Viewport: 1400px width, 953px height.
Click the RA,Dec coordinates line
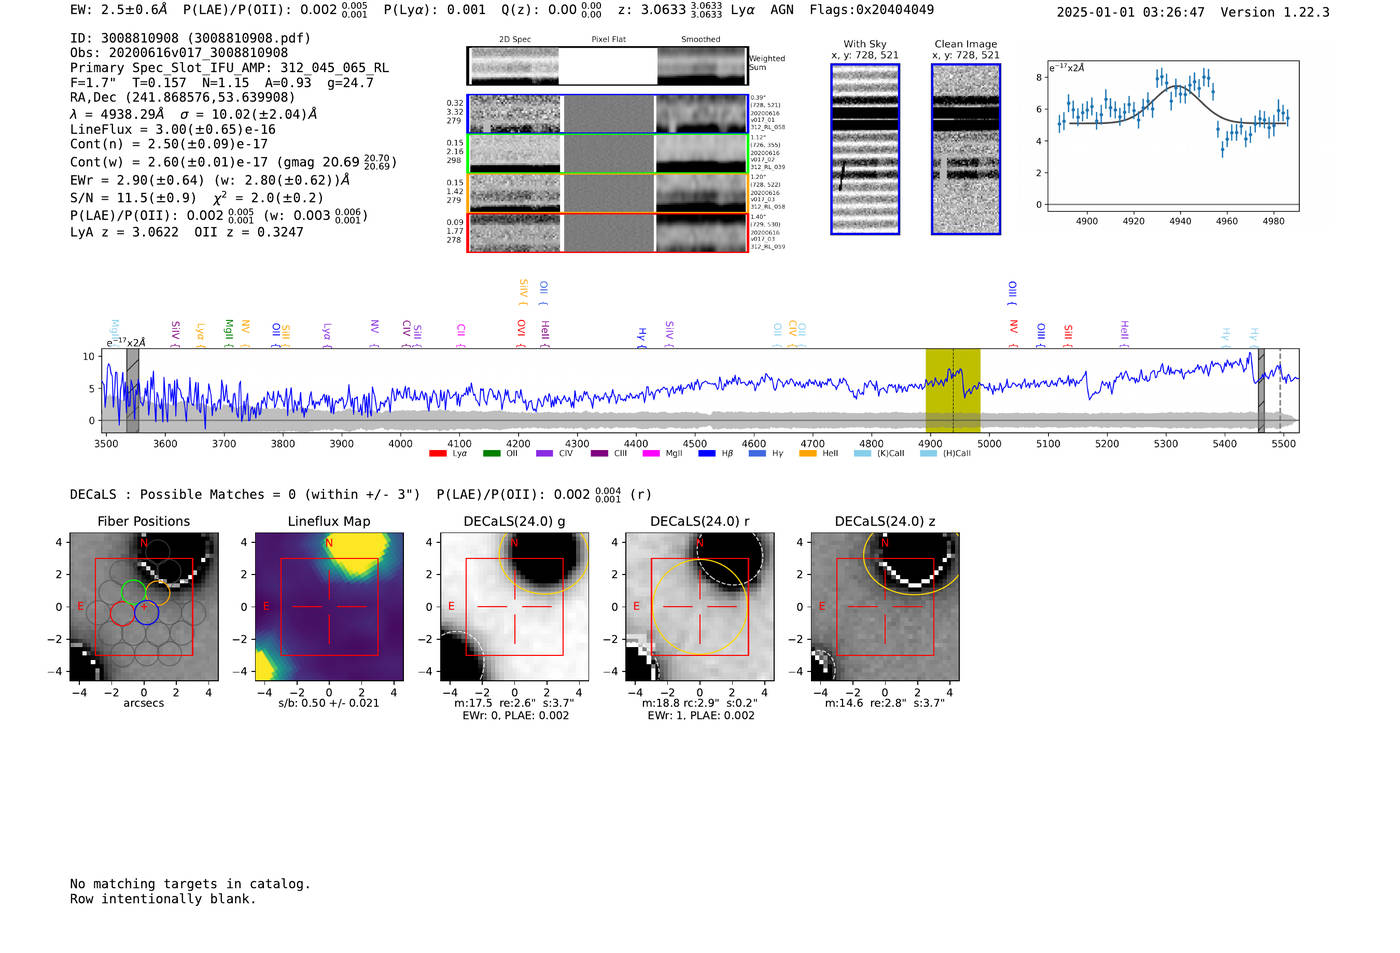(183, 97)
